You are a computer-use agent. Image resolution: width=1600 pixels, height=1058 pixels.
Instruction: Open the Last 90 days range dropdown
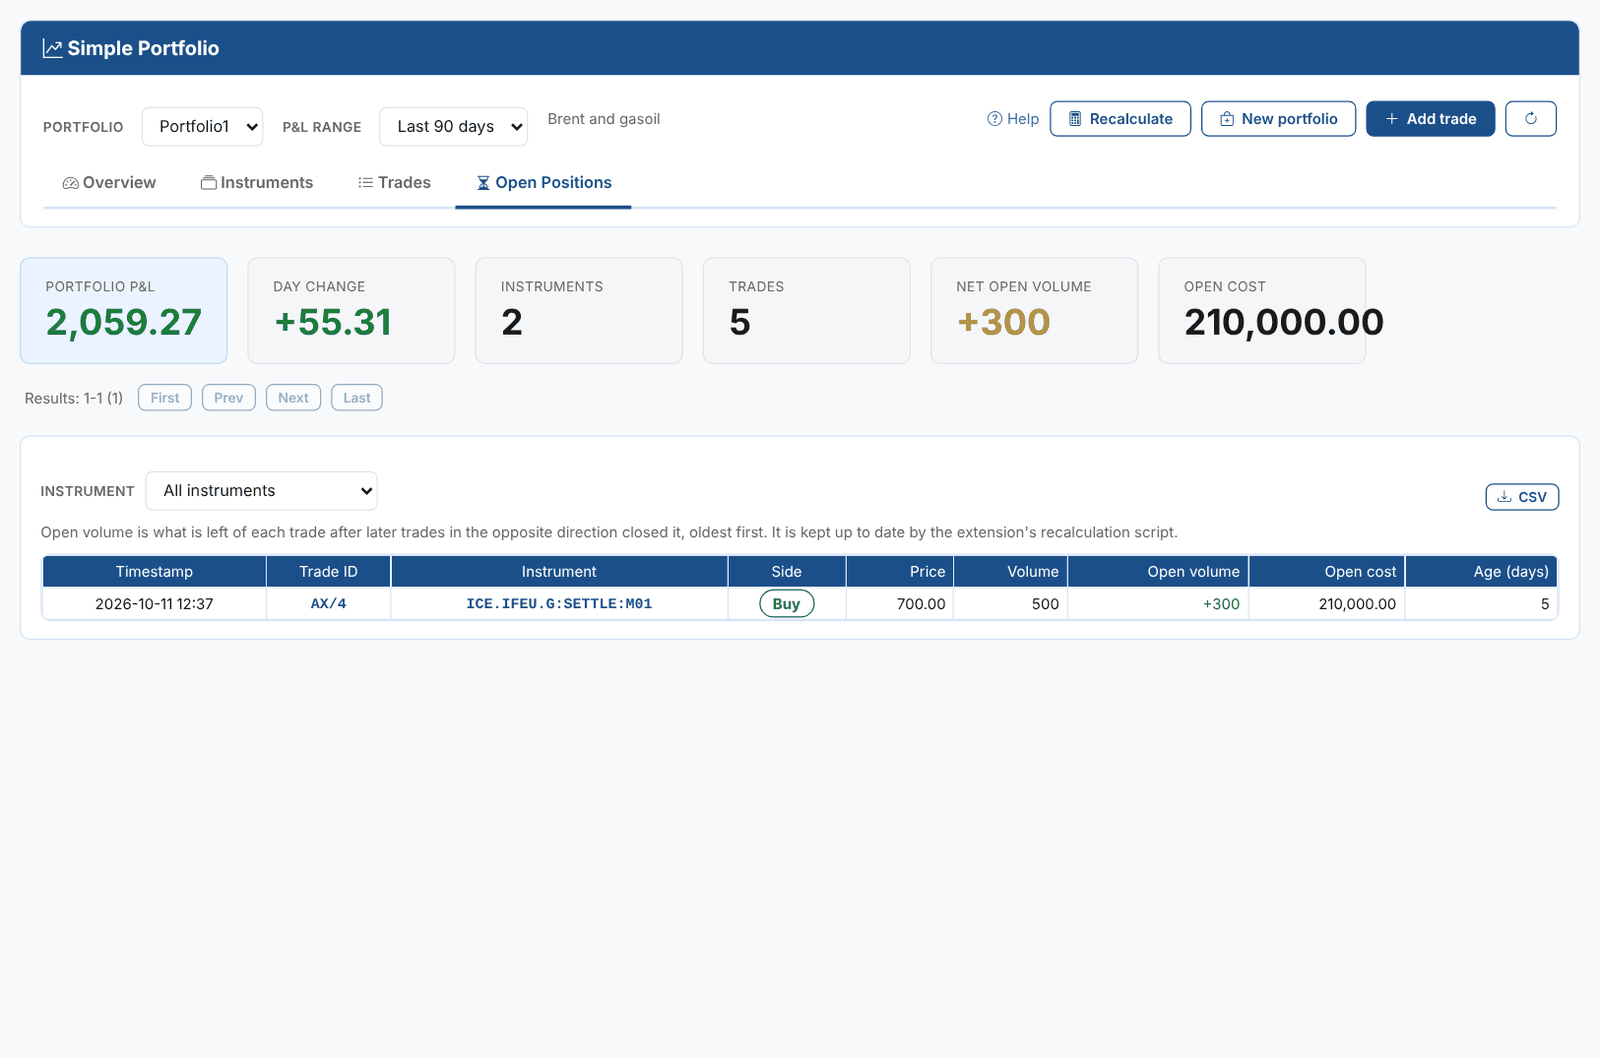[454, 127]
